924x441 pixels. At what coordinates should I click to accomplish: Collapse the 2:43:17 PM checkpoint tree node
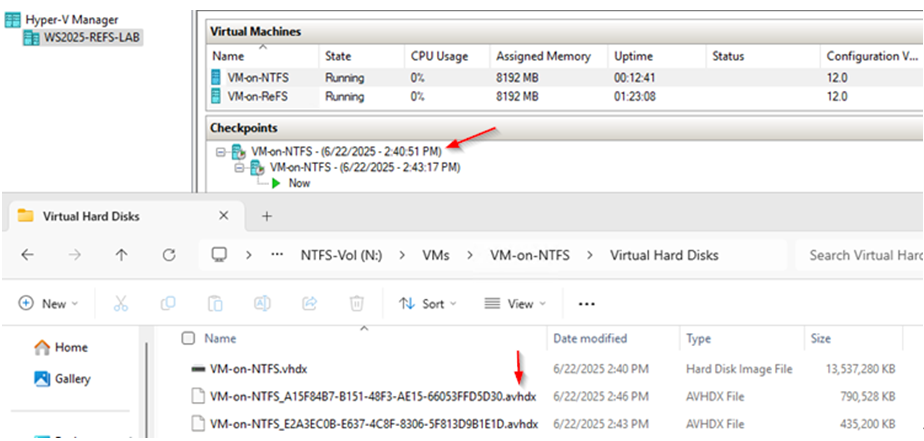point(239,168)
